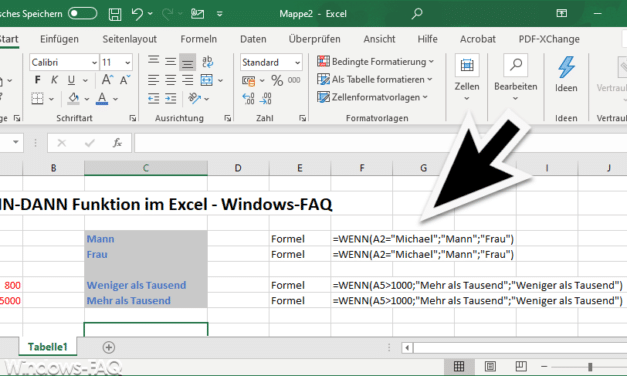Toggle italic formatting K button
This screenshot has height=376, width=627.
[x=54, y=80]
